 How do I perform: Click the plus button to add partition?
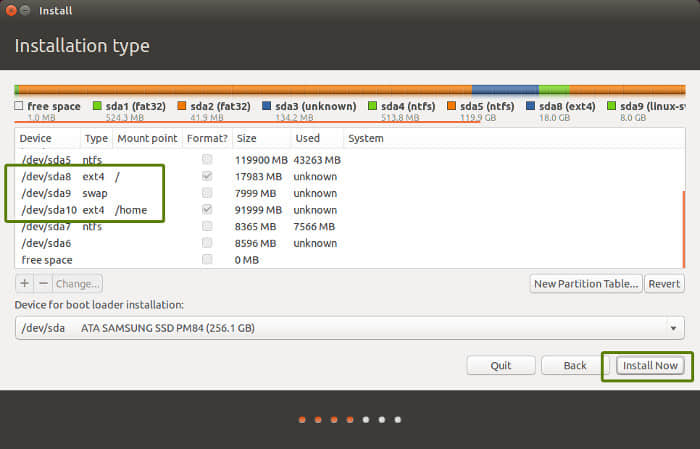click(25, 283)
